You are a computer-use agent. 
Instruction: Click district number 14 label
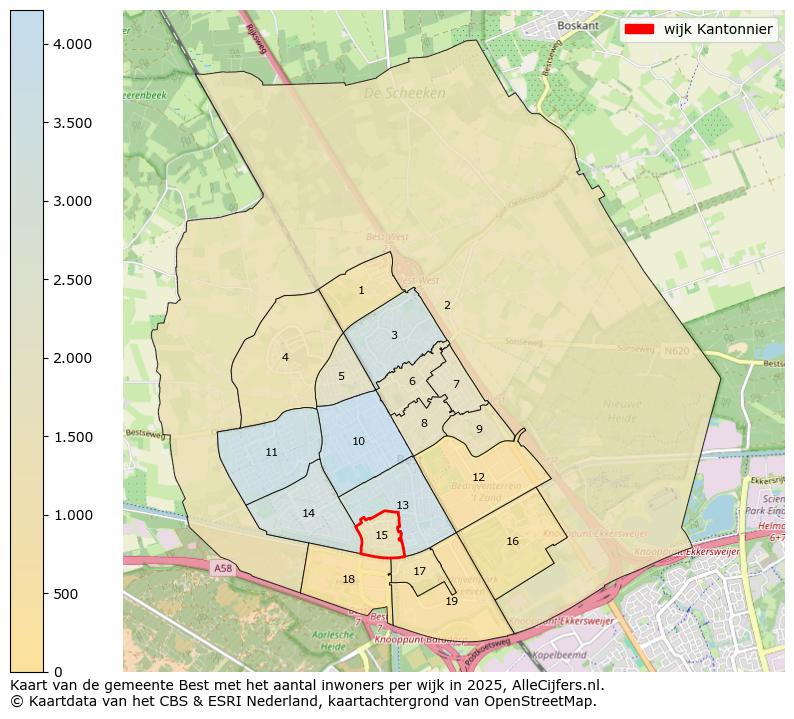pos(308,514)
